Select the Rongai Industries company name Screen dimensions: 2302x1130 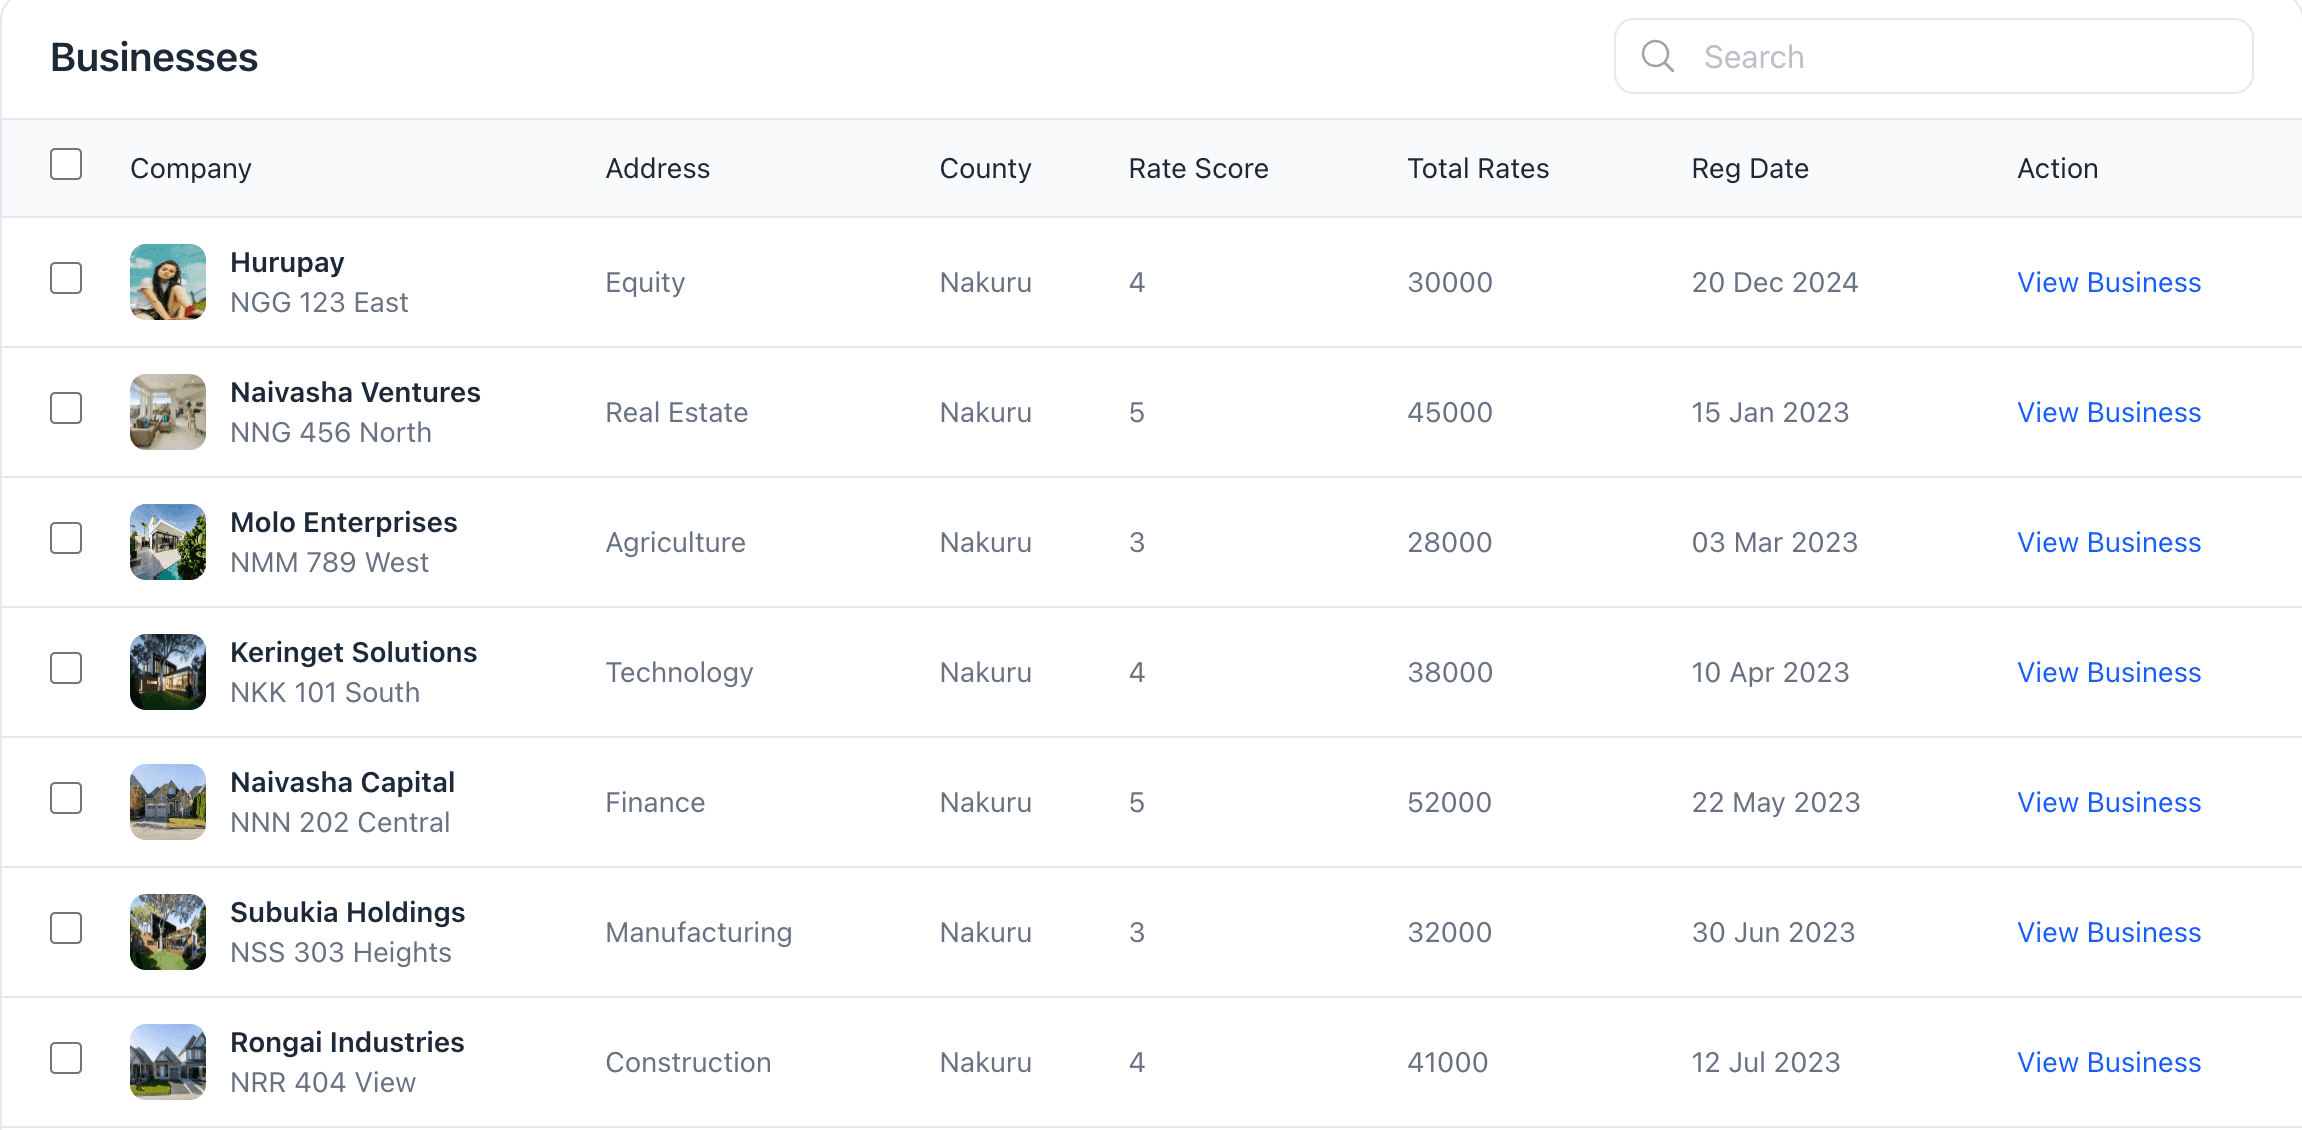click(348, 1043)
